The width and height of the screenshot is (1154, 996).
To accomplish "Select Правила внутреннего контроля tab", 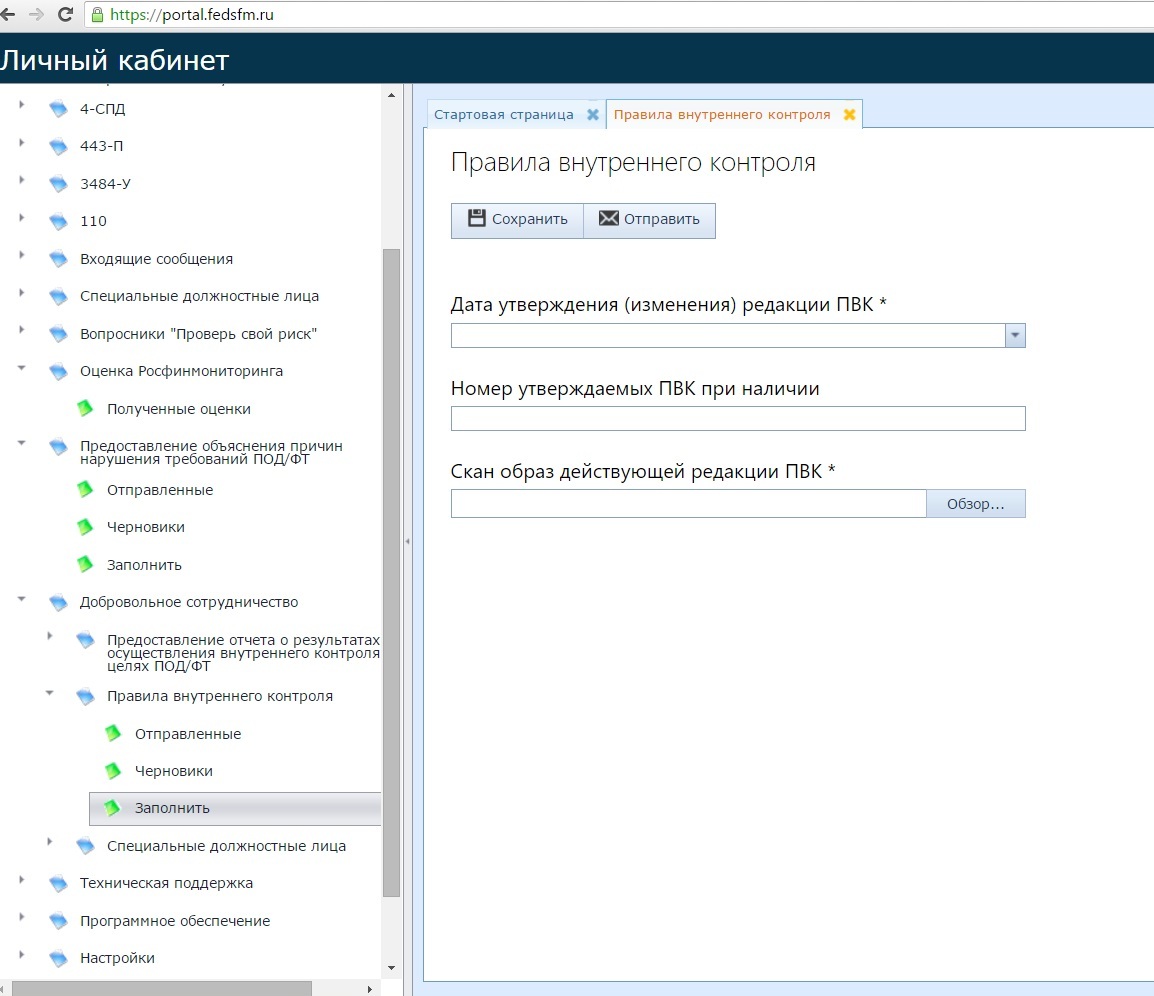I will (722, 115).
